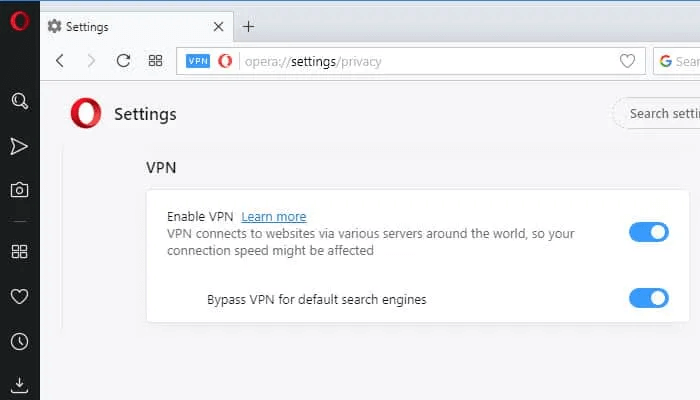Click the Start Page grid button in toolbar

coord(155,61)
